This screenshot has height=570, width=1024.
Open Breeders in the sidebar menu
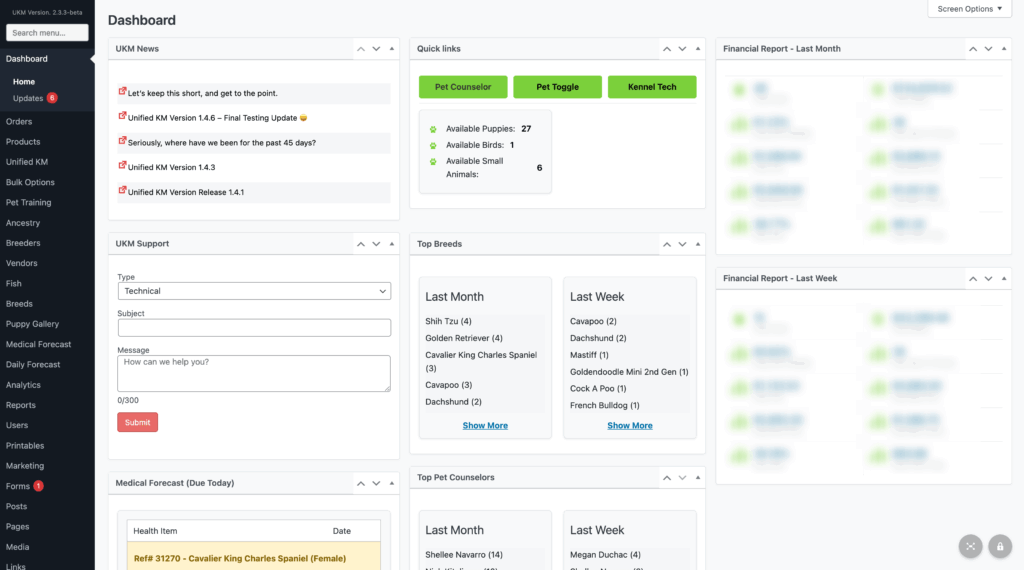[23, 243]
